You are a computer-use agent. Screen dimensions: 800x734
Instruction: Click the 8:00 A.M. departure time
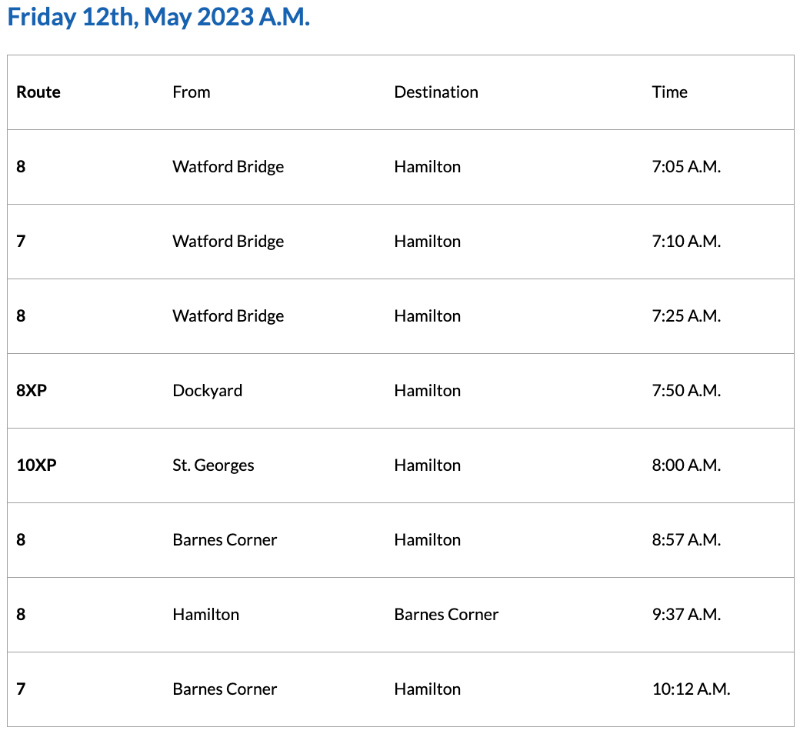click(x=685, y=465)
